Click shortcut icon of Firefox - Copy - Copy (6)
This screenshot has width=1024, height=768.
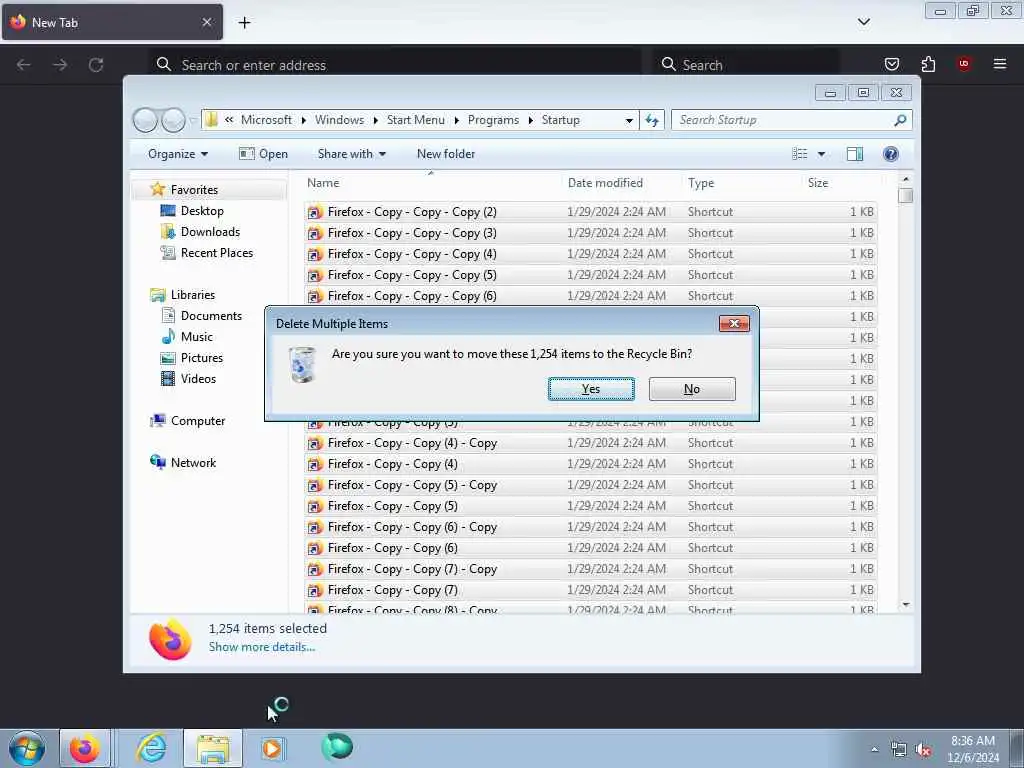(x=315, y=548)
